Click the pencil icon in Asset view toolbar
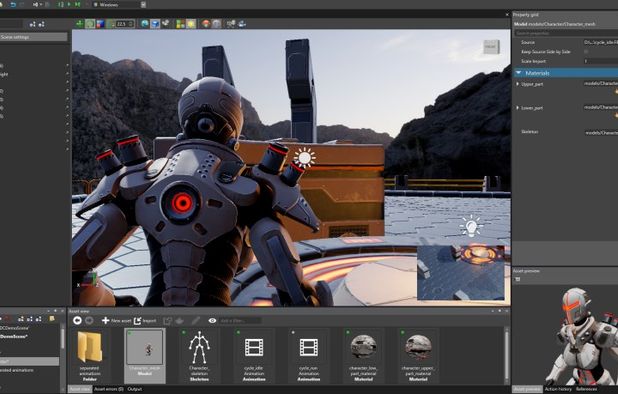 (196, 321)
